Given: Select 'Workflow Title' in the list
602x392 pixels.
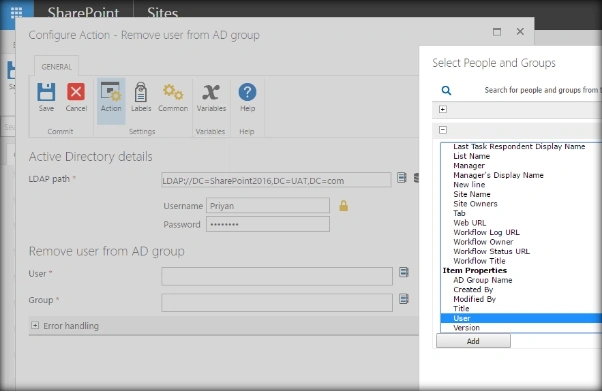Looking at the screenshot, I should [479, 261].
